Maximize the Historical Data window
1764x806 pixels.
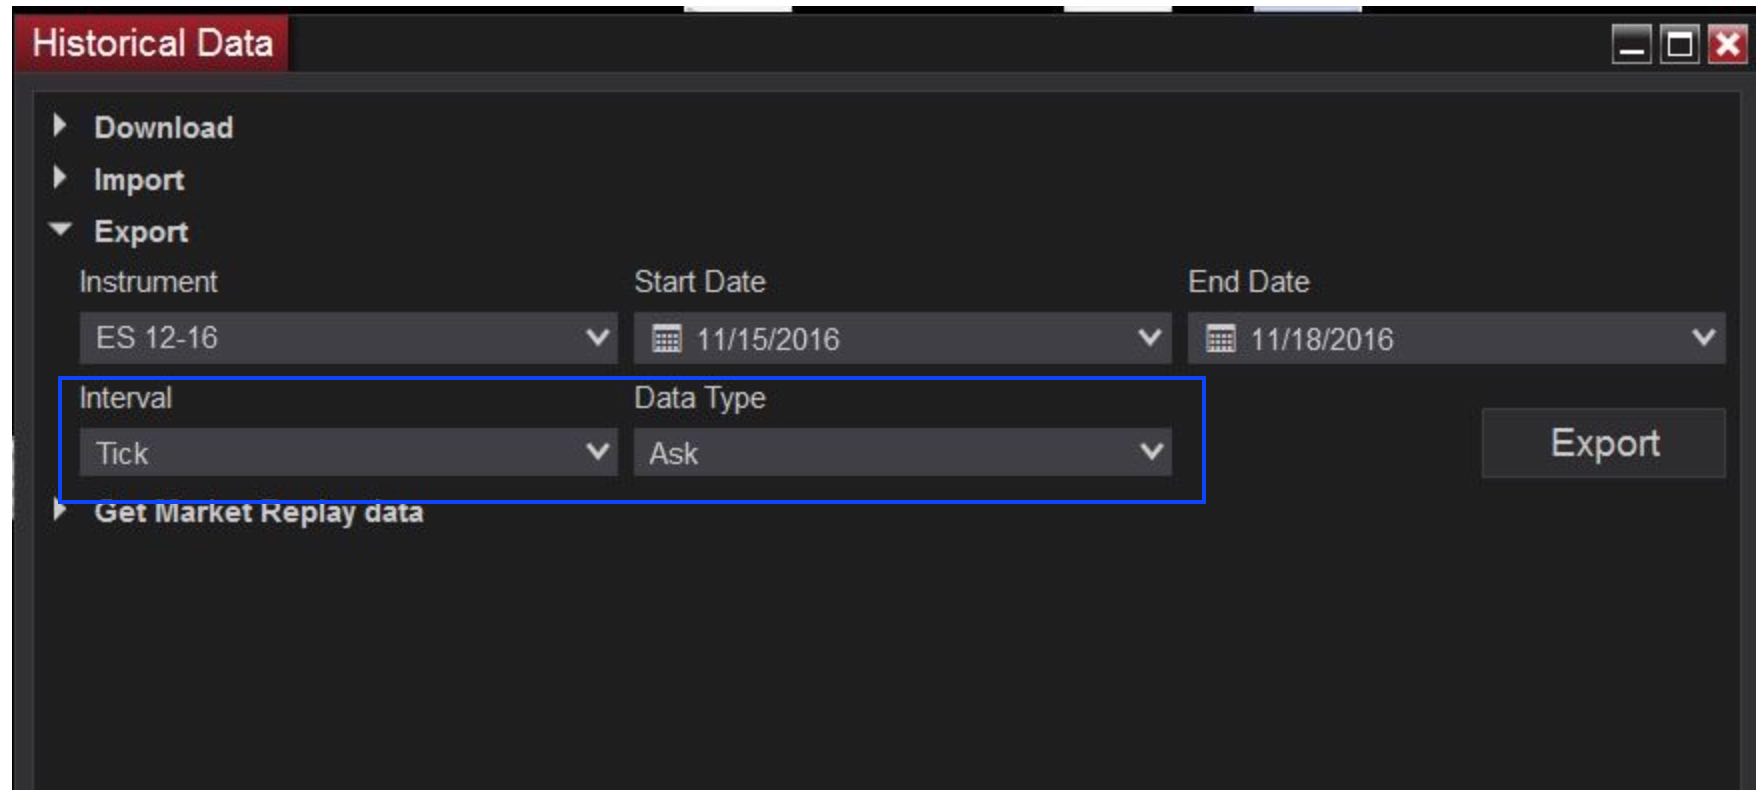coord(1680,45)
